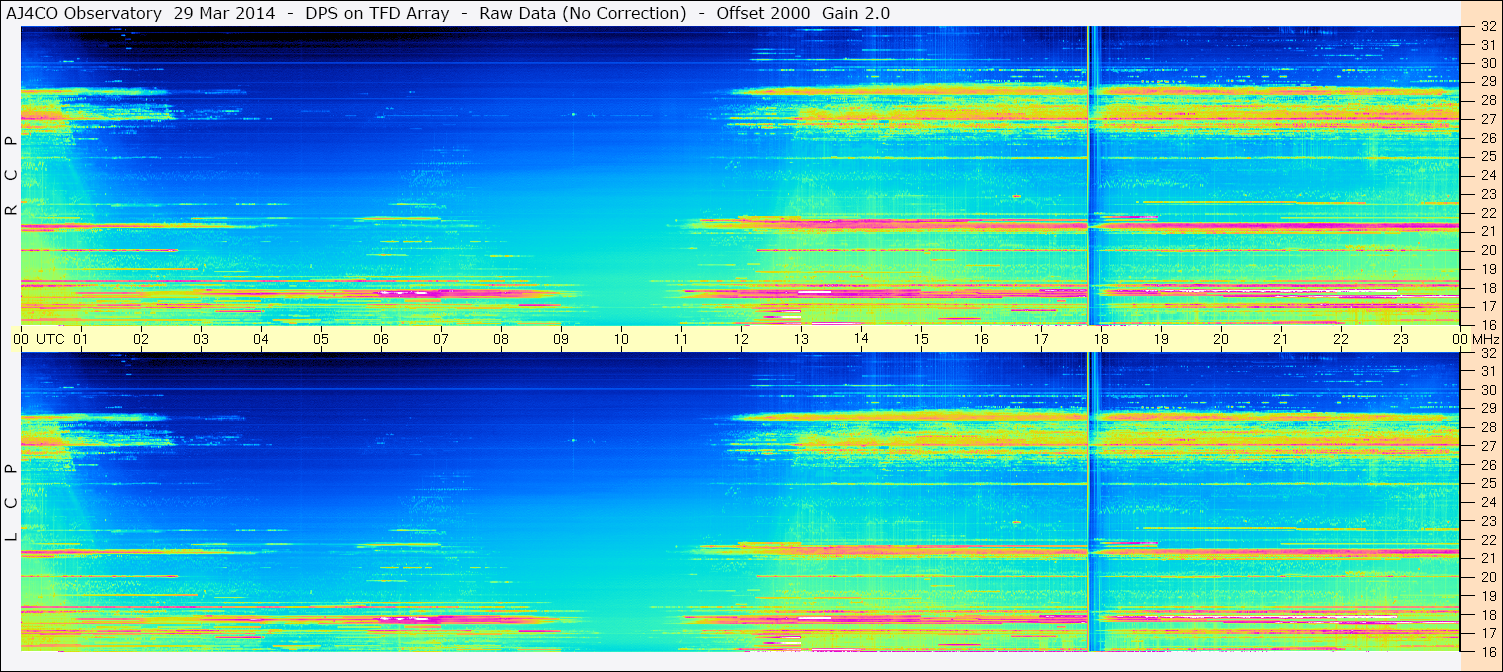Click the "26" MHz label of RCP plot
The height and width of the screenshot is (672, 1503).
click(1488, 138)
